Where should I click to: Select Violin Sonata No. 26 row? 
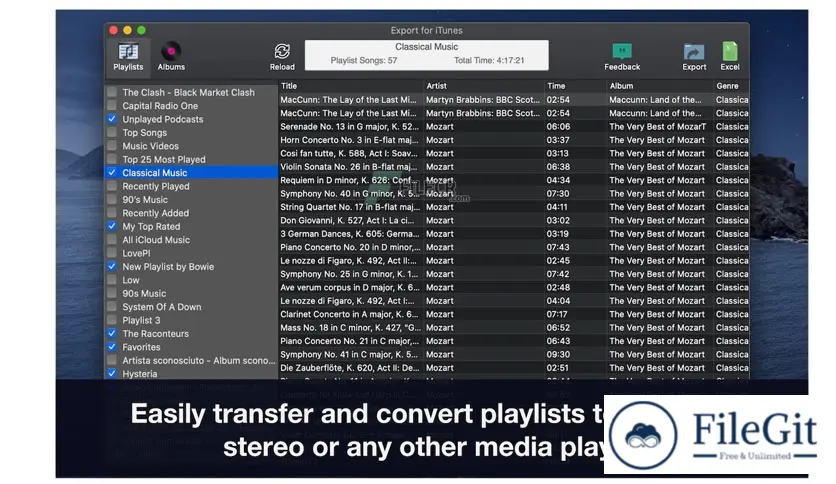point(513,166)
